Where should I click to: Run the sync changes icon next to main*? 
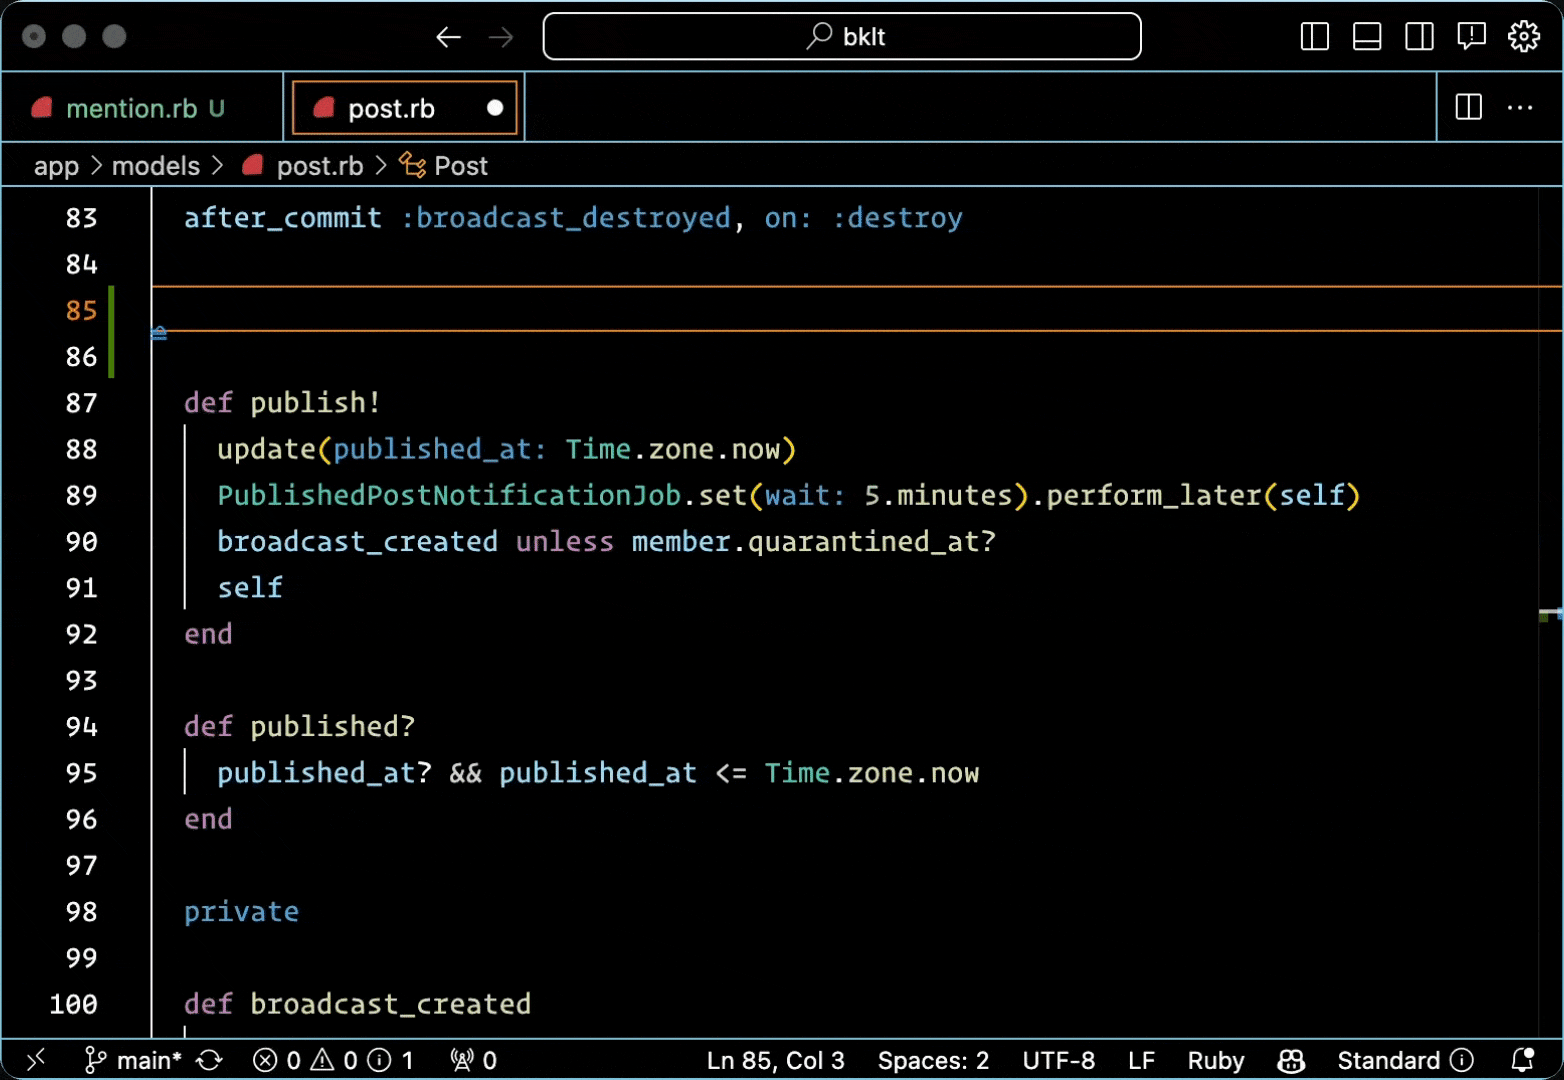209,1060
